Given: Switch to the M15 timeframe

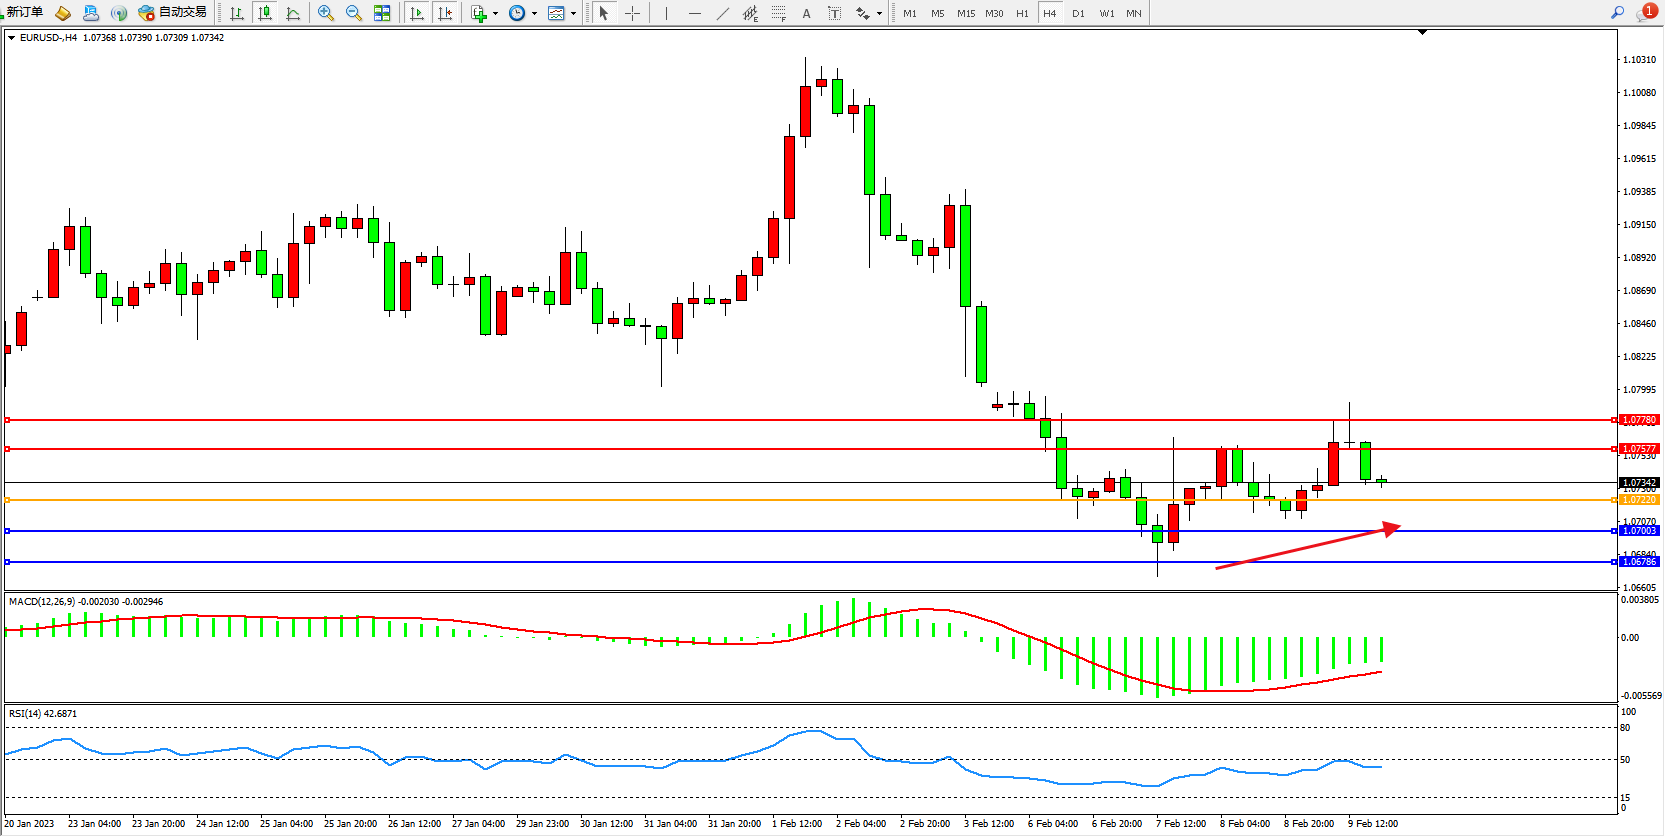Looking at the screenshot, I should coord(965,13).
